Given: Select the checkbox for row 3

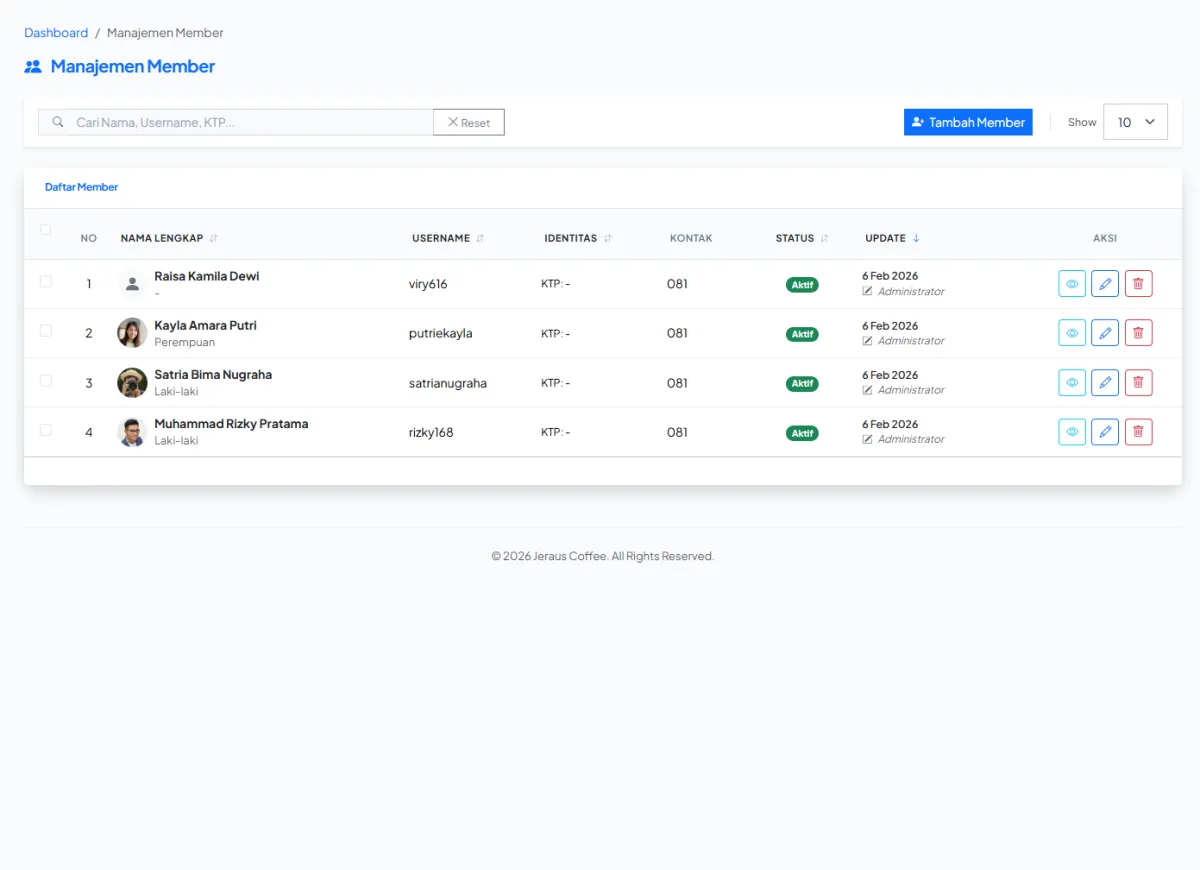Looking at the screenshot, I should 46,381.
